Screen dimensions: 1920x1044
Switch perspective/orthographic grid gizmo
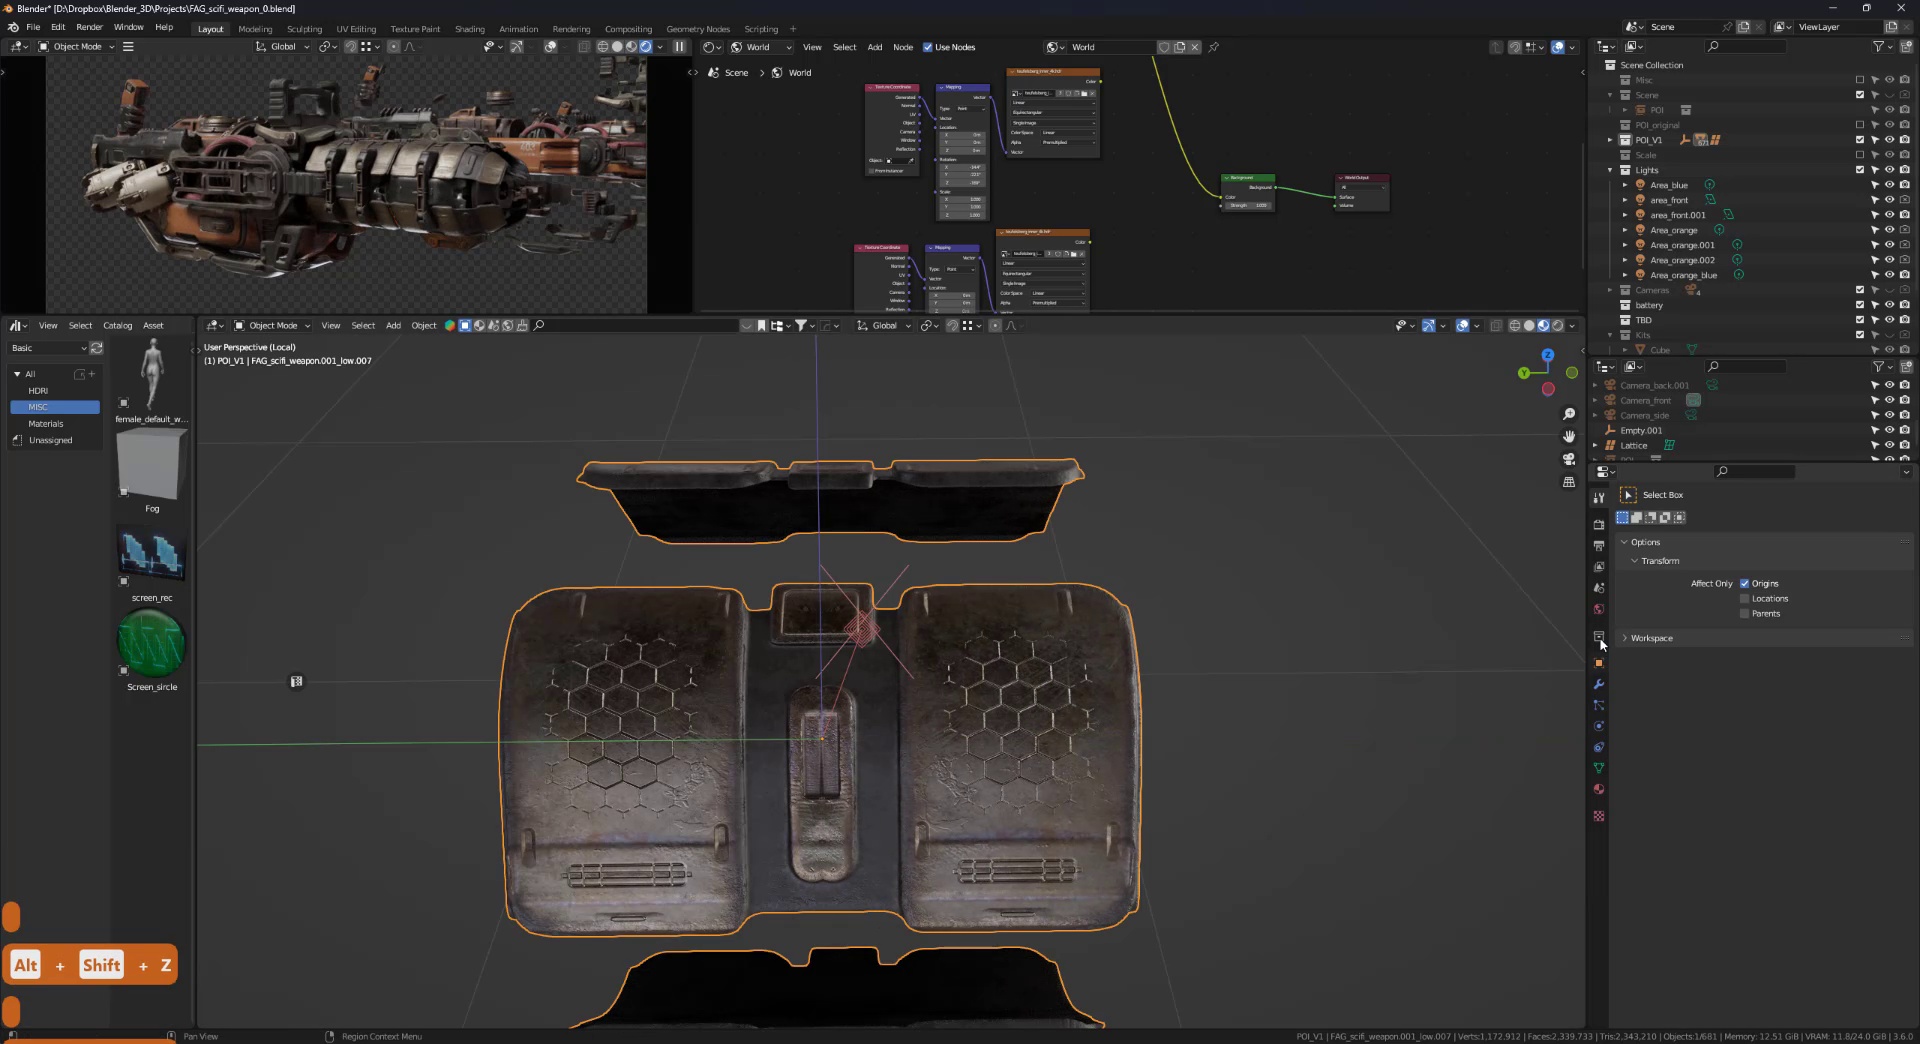[x=1569, y=482]
